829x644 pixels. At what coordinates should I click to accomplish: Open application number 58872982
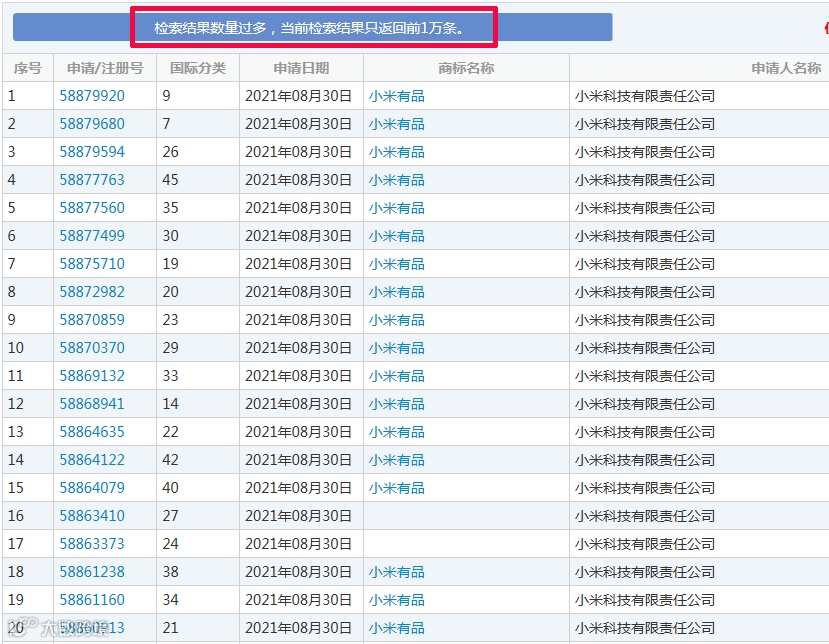[92, 292]
